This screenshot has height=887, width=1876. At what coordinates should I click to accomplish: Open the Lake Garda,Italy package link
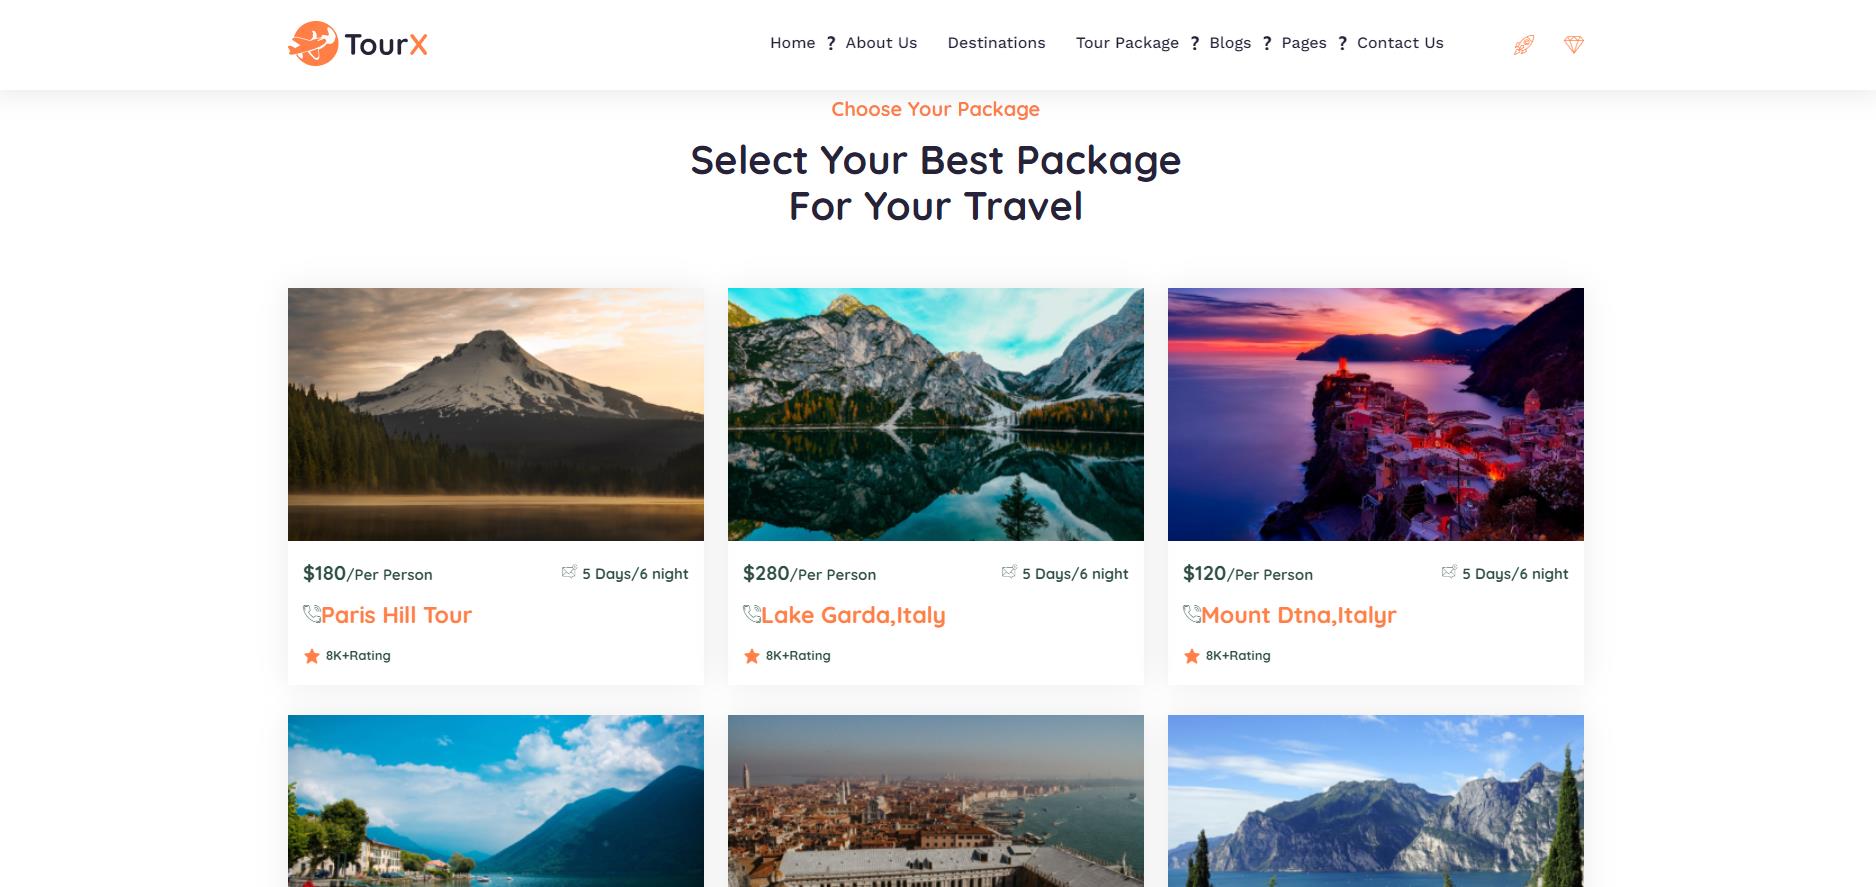[853, 615]
